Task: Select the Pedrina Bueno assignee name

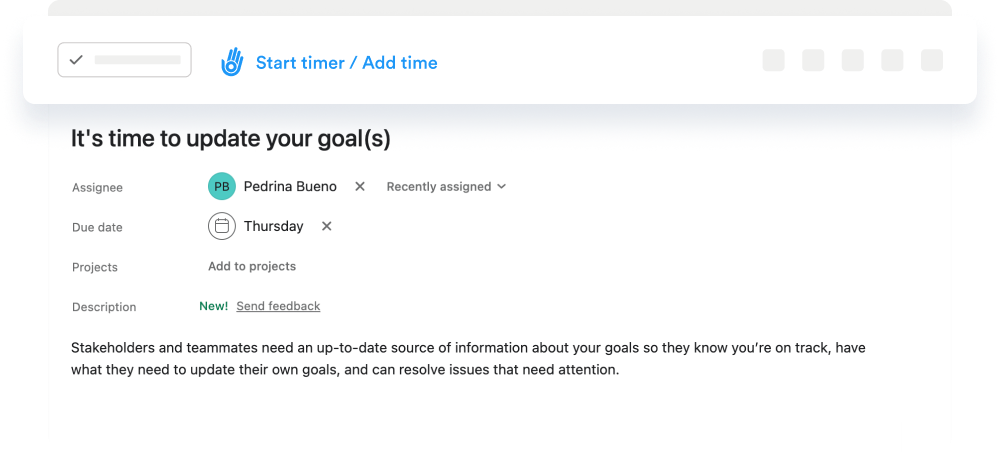Action: click(x=290, y=186)
